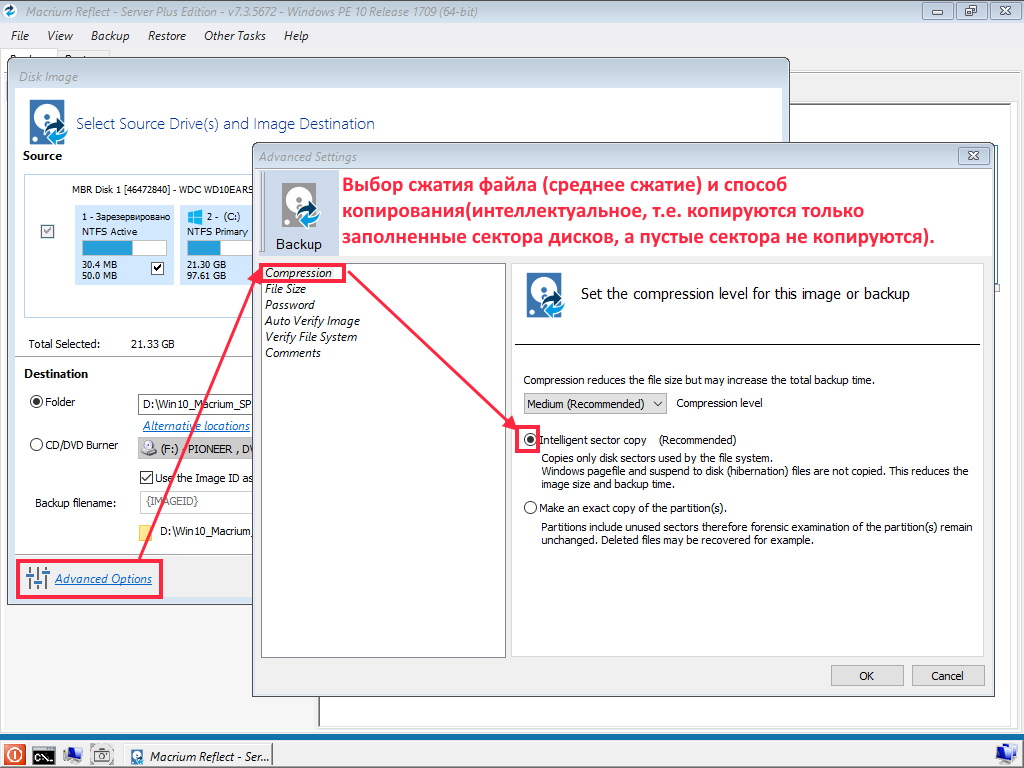Toggle Use the Image ID checkbox
This screenshot has width=1024, height=768.
146,478
